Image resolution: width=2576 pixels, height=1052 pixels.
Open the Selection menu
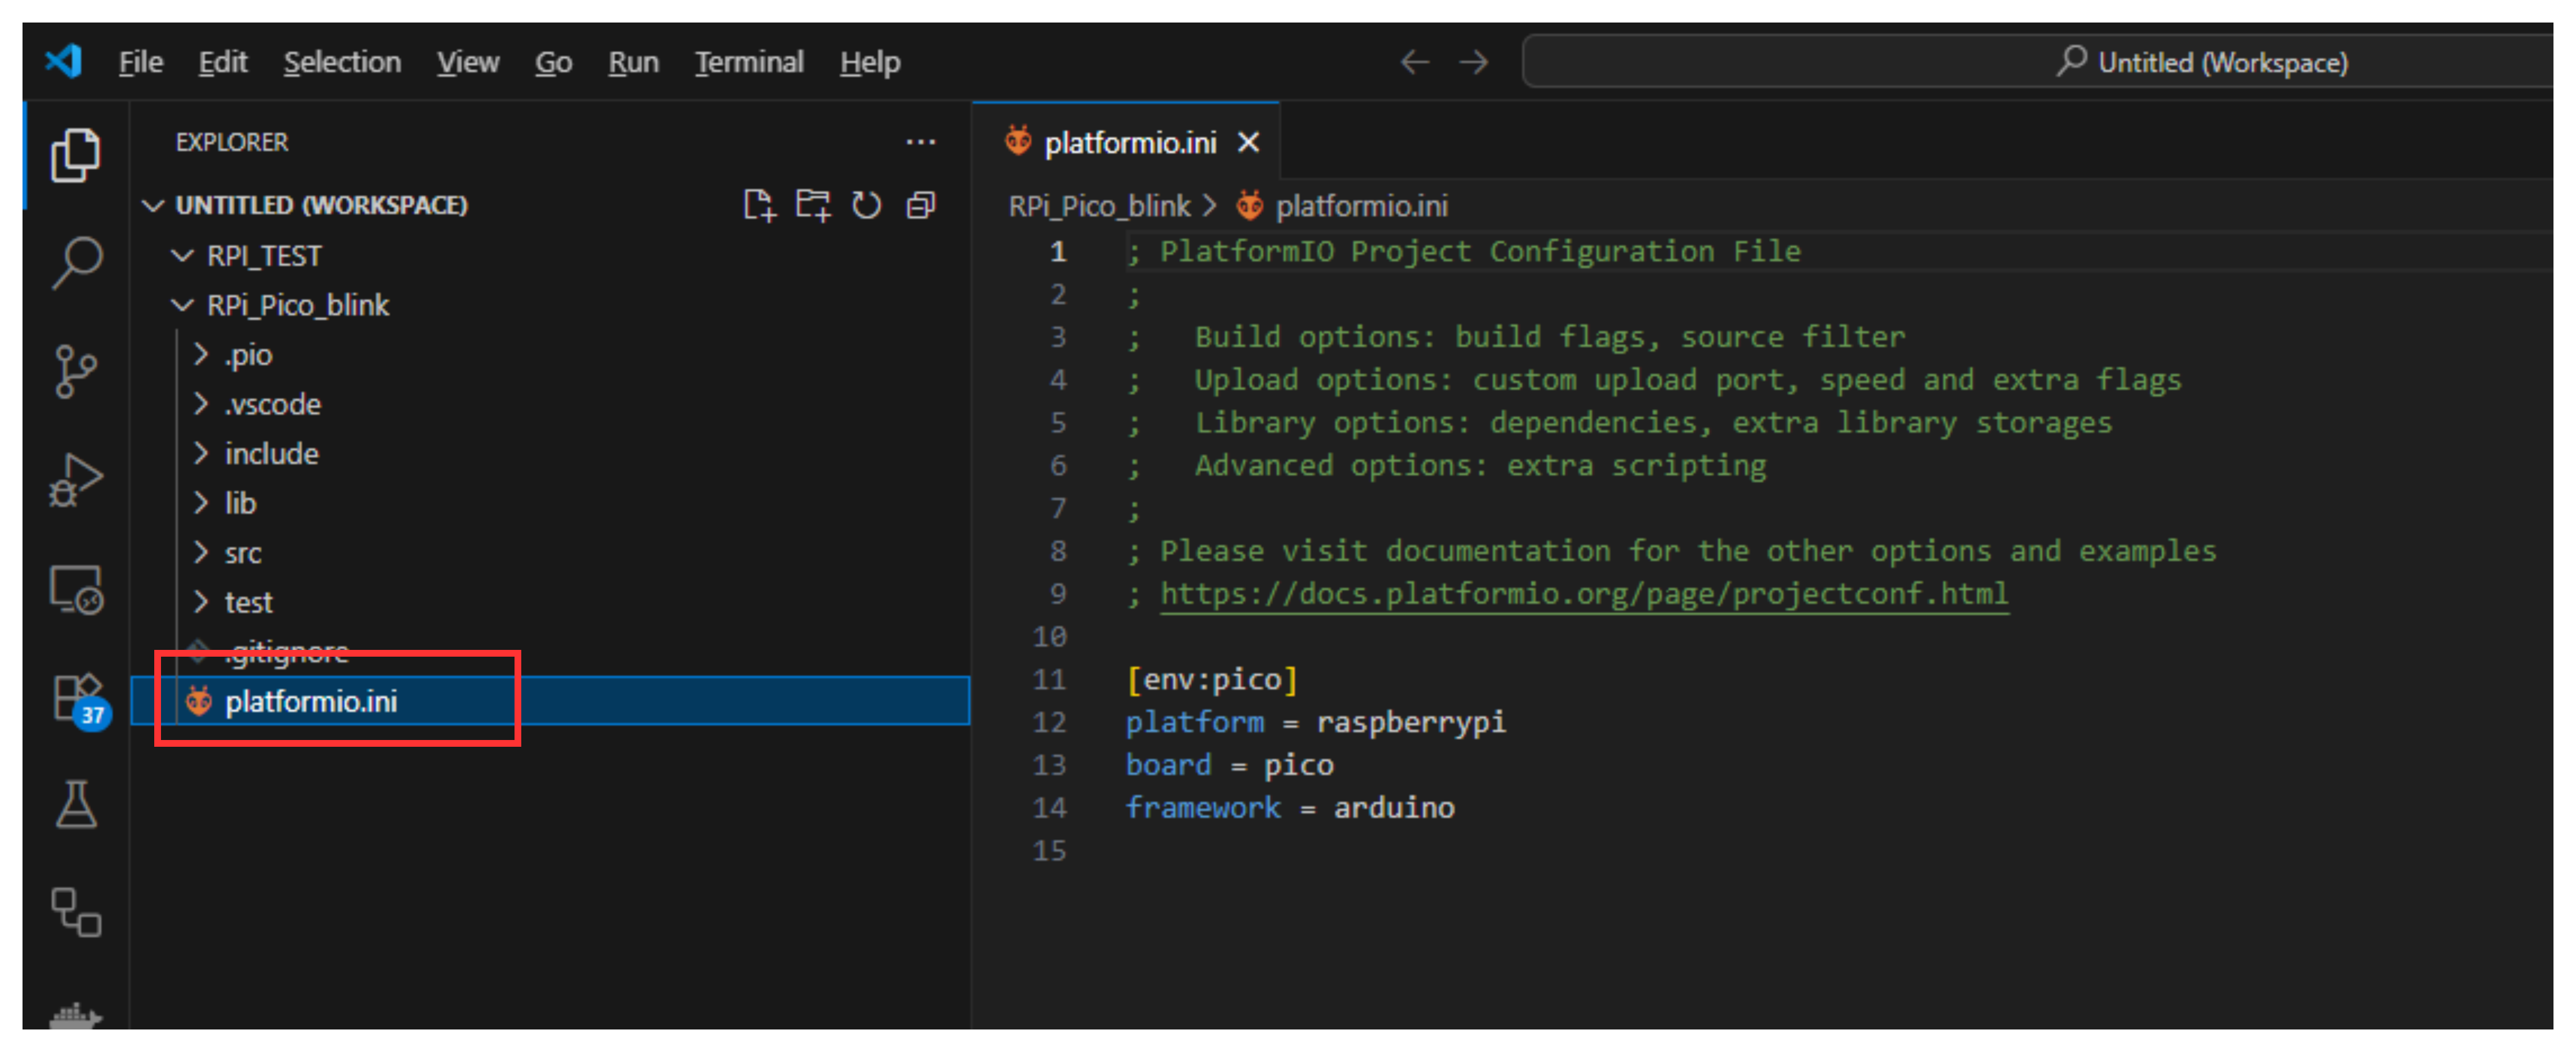coord(342,62)
